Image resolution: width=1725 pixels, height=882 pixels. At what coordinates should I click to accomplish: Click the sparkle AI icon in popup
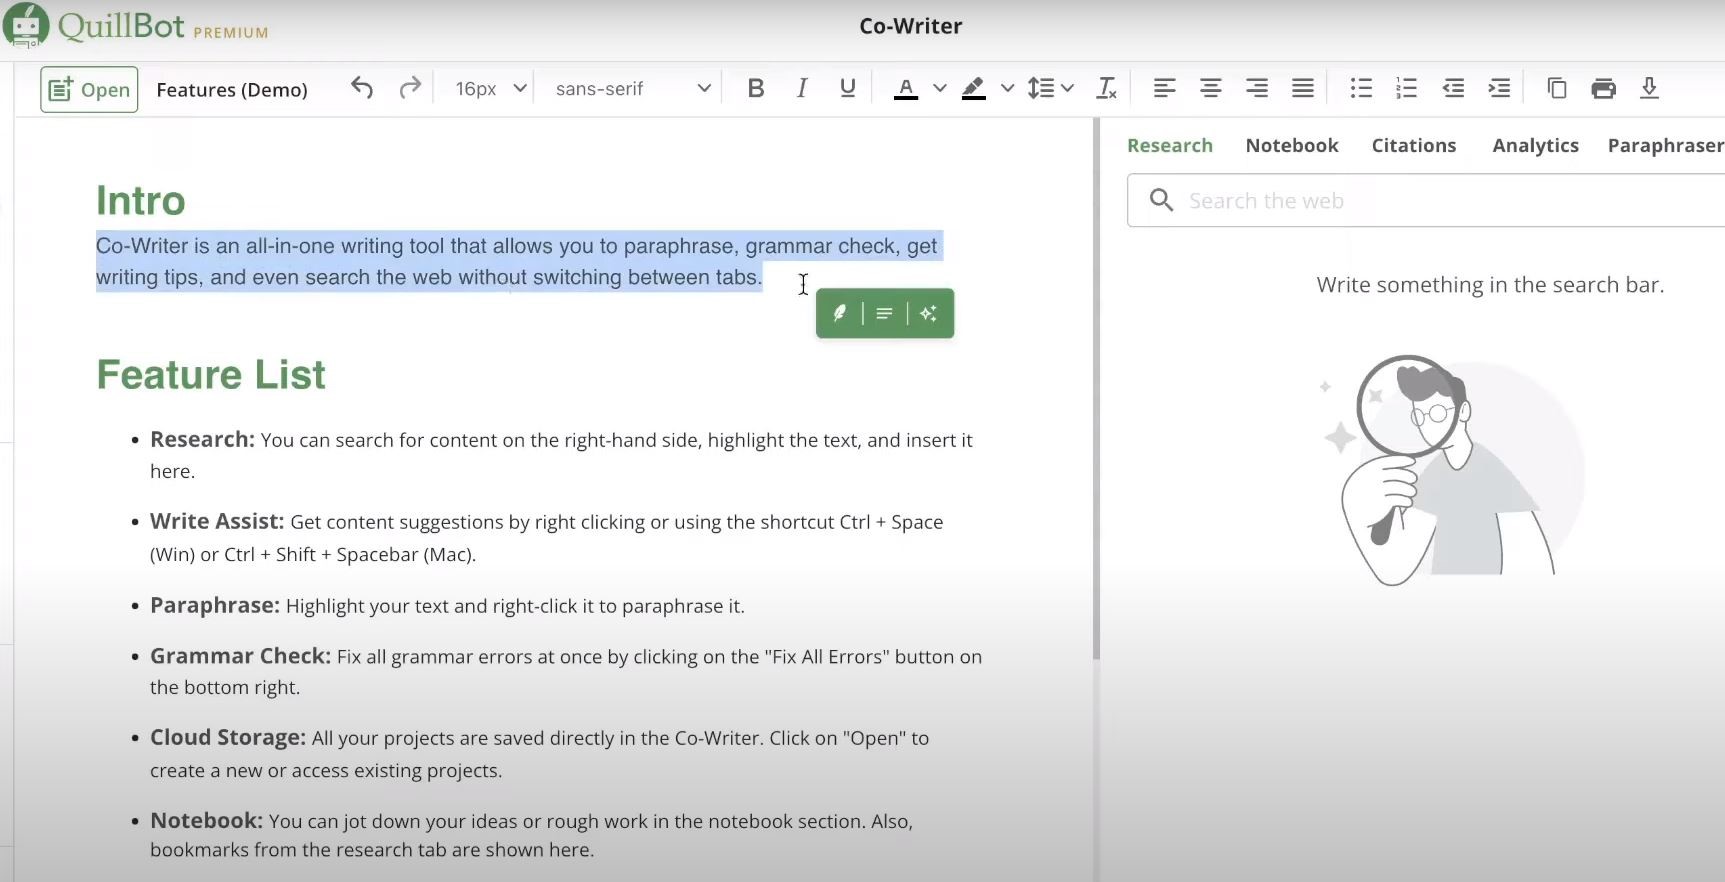coord(929,313)
